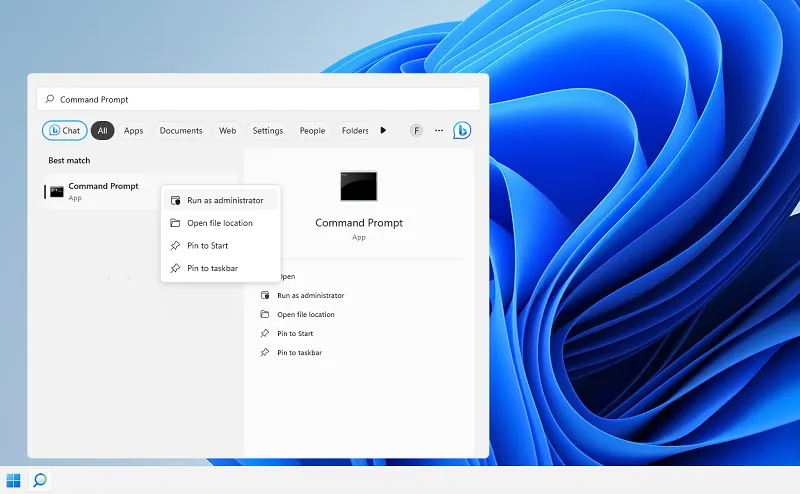Select the All filter tab
This screenshot has height=494, width=800.
[x=103, y=131]
